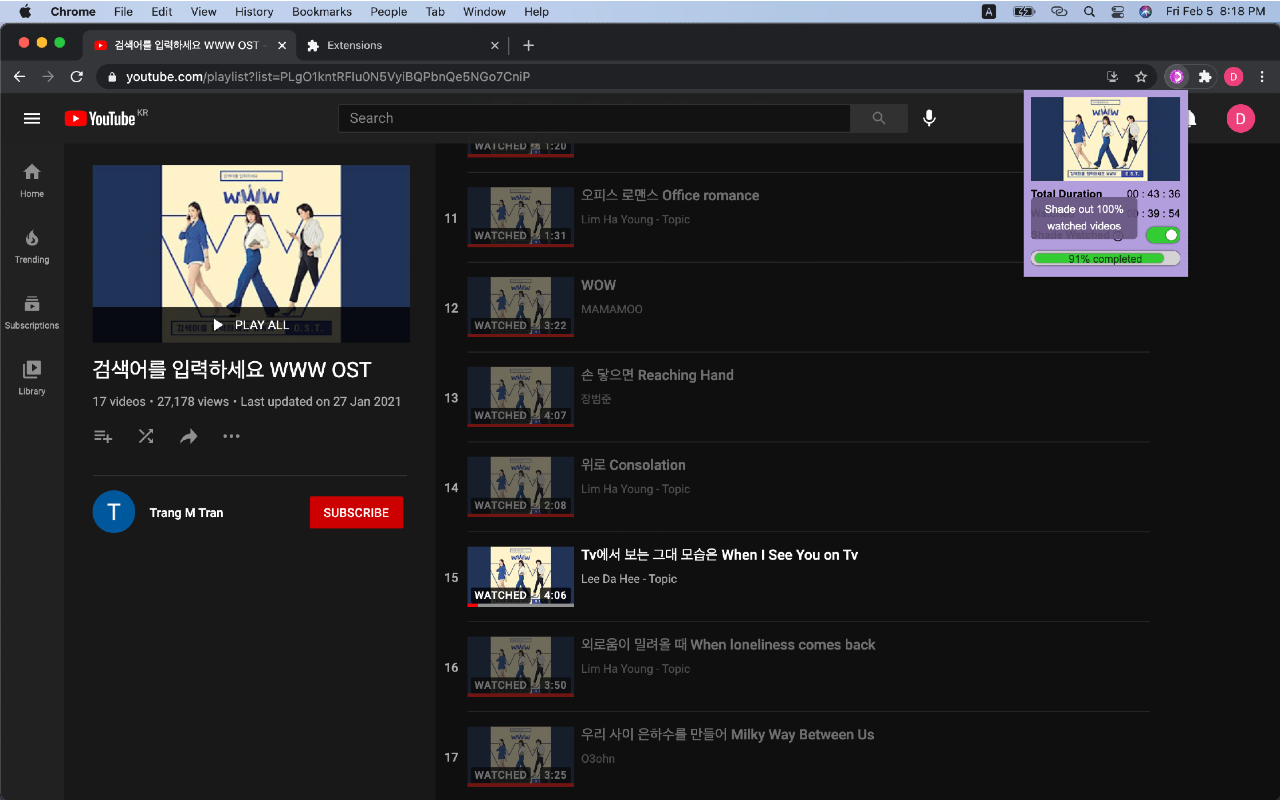Click the extension popup playlist thumbnail

click(x=1105, y=138)
